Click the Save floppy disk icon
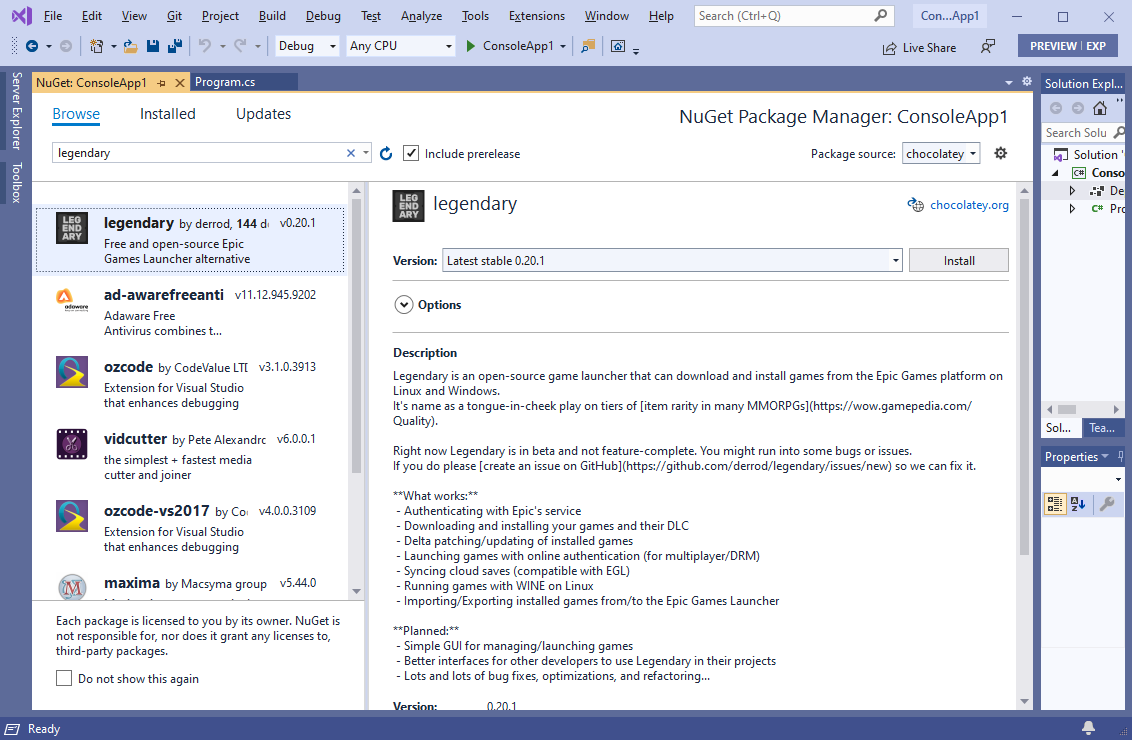Image resolution: width=1132 pixels, height=740 pixels. [152, 46]
